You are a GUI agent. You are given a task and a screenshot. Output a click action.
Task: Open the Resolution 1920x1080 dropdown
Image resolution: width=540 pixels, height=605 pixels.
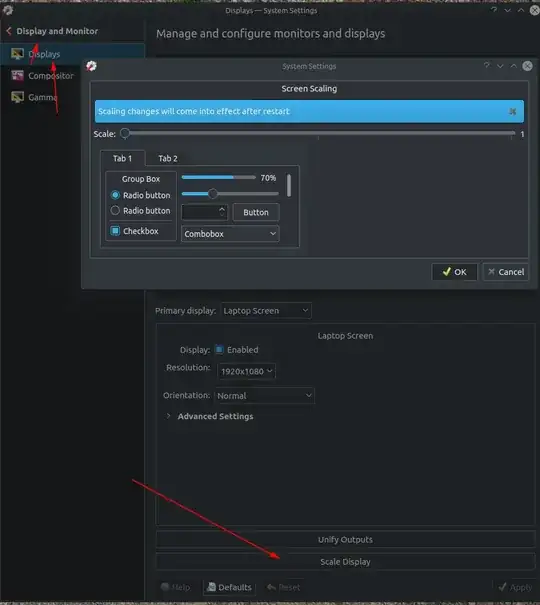246,371
